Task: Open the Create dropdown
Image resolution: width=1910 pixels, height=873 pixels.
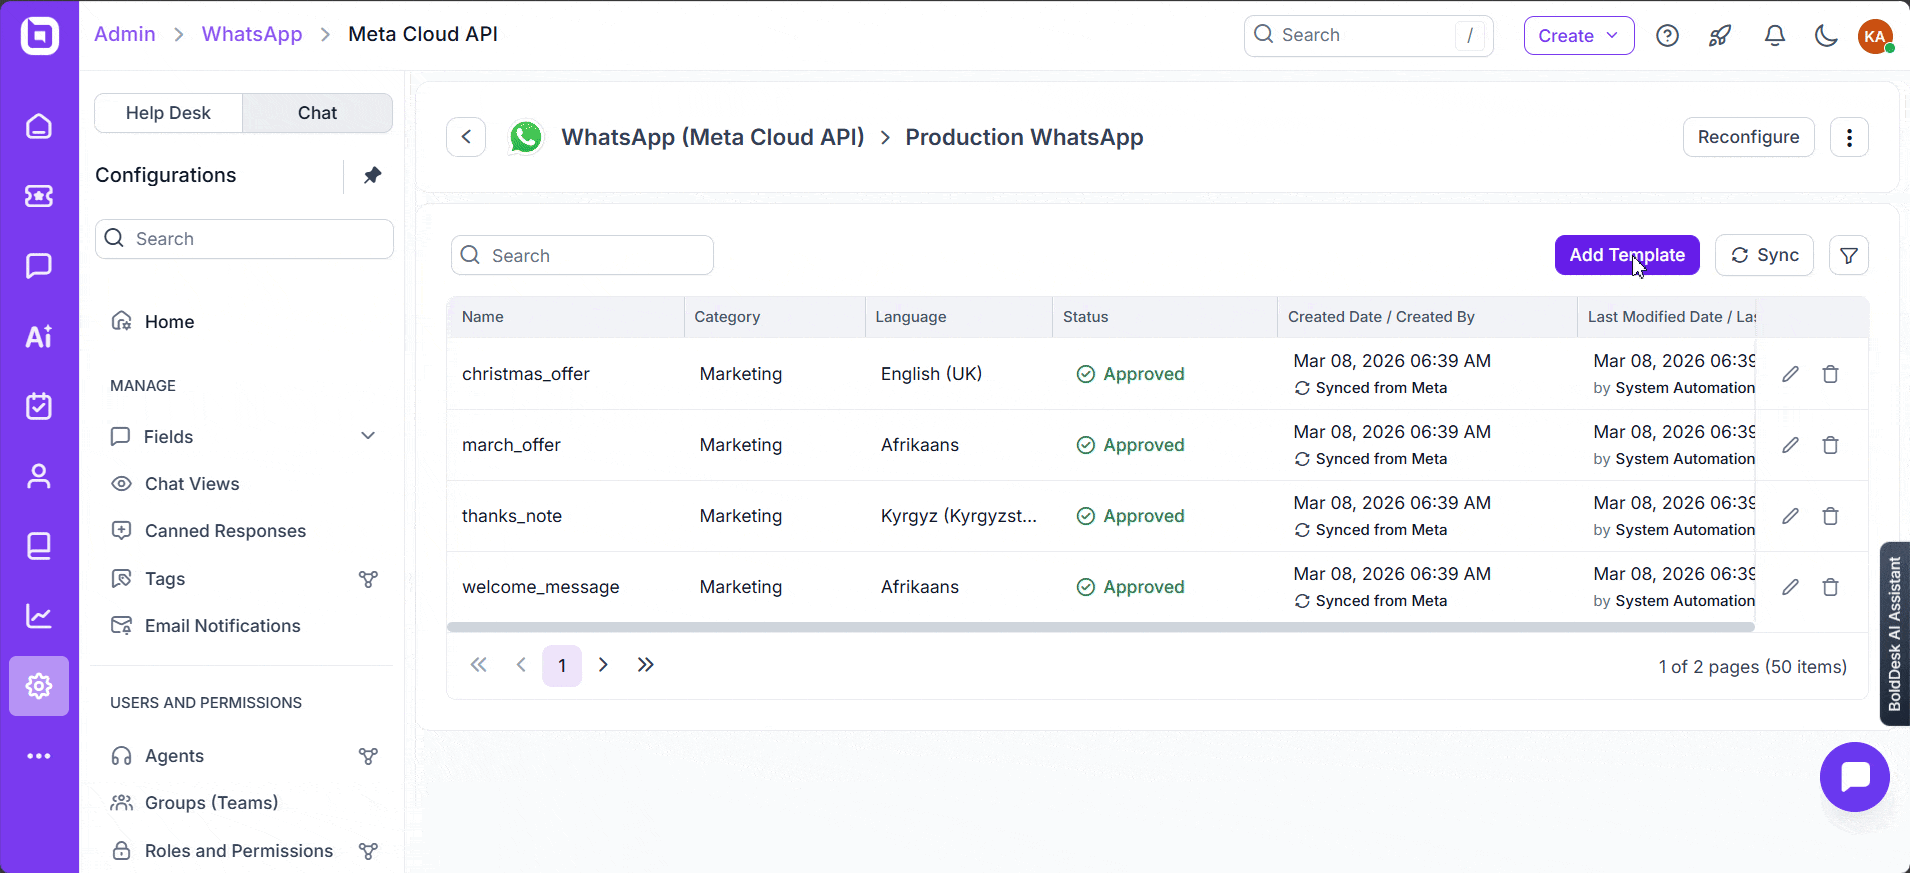Action: point(1579,36)
